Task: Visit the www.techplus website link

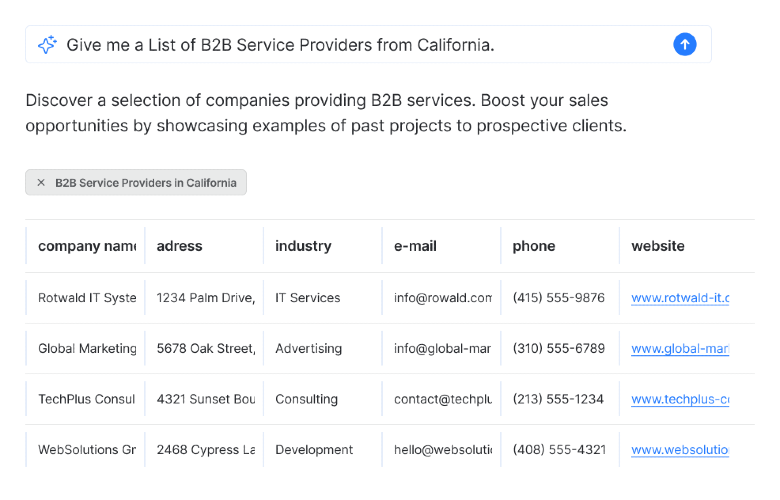Action: click(x=680, y=400)
